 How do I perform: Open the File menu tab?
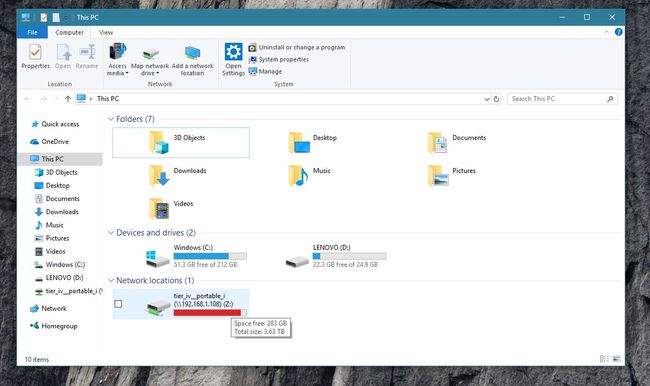(x=32, y=32)
